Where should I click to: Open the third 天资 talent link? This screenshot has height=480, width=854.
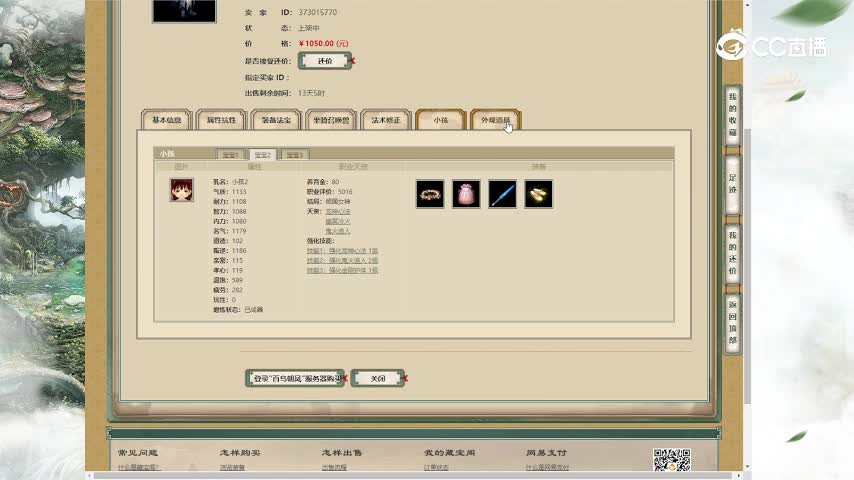tap(338, 231)
